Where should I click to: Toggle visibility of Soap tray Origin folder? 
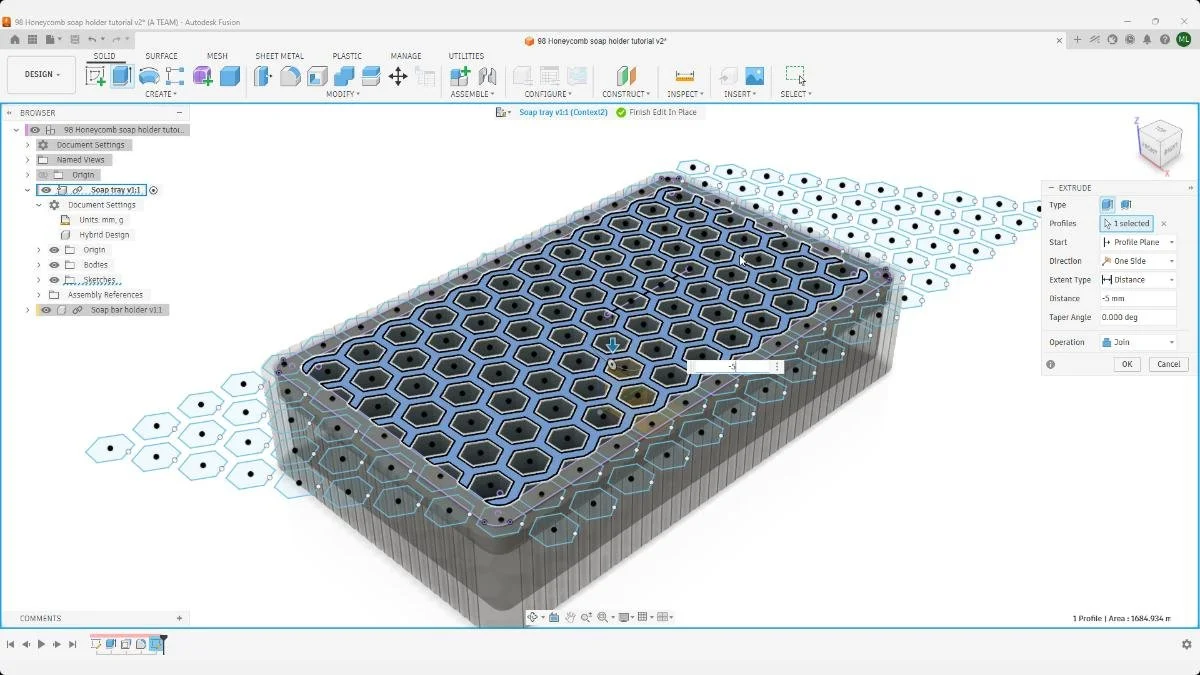click(x=54, y=250)
